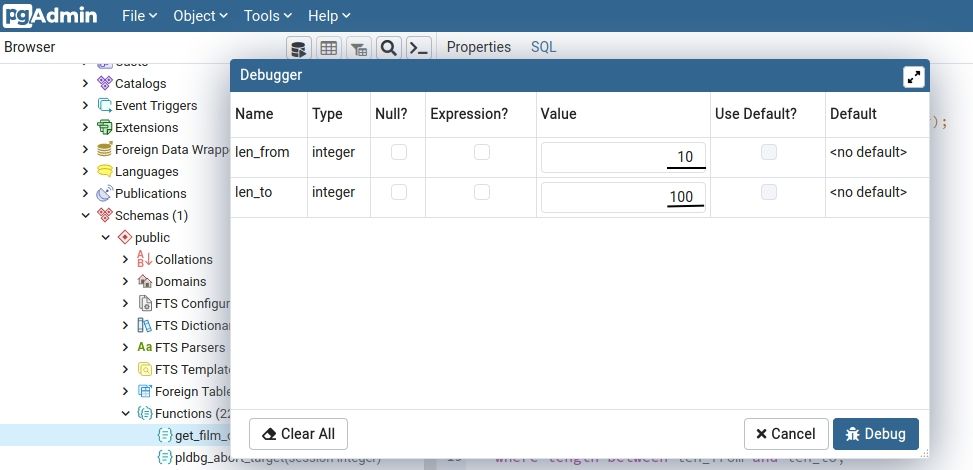The height and width of the screenshot is (470, 973).
Task: Open the PSQL terminal icon
Action: click(419, 48)
